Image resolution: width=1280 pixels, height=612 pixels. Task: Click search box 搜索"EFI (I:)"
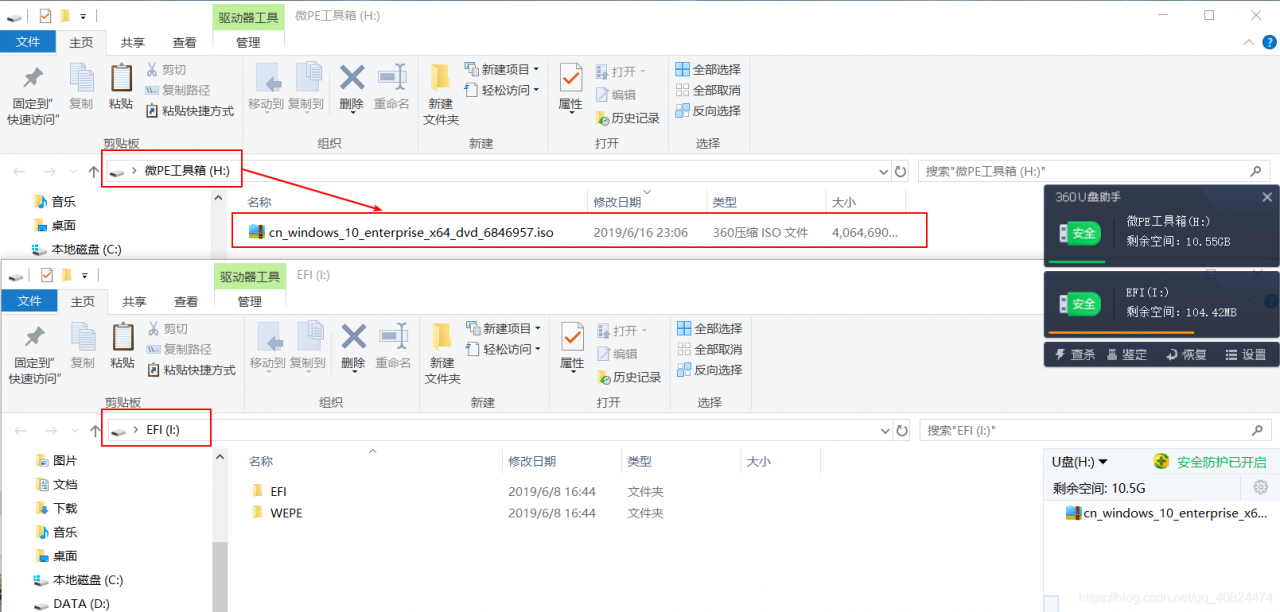[x=1097, y=430]
